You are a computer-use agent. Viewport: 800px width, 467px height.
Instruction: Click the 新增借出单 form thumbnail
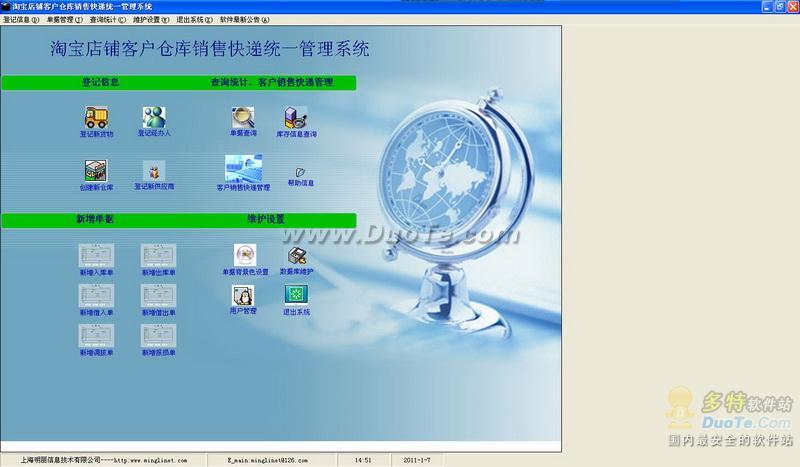(158, 296)
